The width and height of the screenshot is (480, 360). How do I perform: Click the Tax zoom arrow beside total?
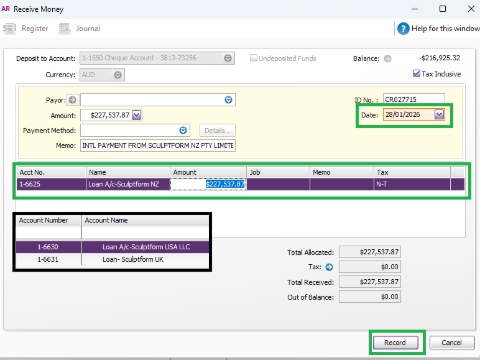pyautogui.click(x=329, y=267)
